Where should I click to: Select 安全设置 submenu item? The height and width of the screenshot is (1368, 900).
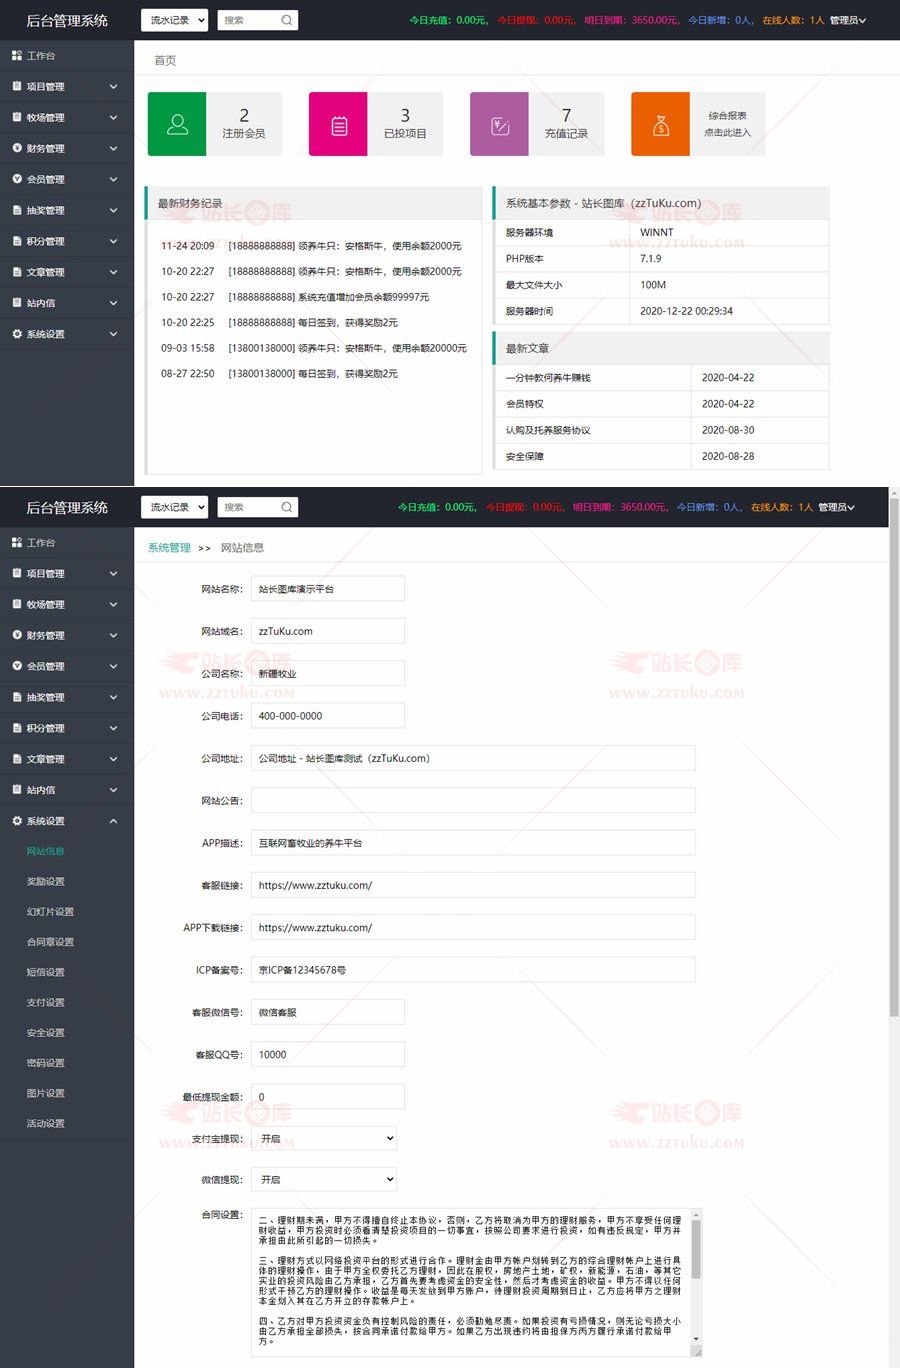[45, 1033]
